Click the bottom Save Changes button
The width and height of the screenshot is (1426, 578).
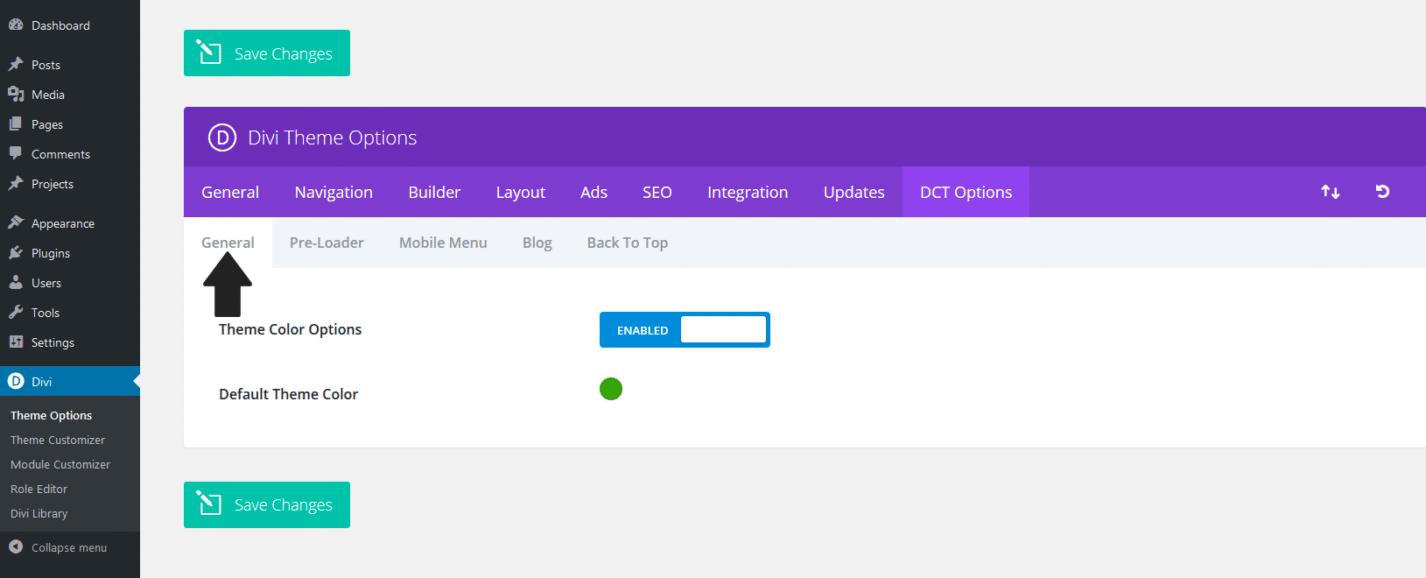[x=267, y=505]
